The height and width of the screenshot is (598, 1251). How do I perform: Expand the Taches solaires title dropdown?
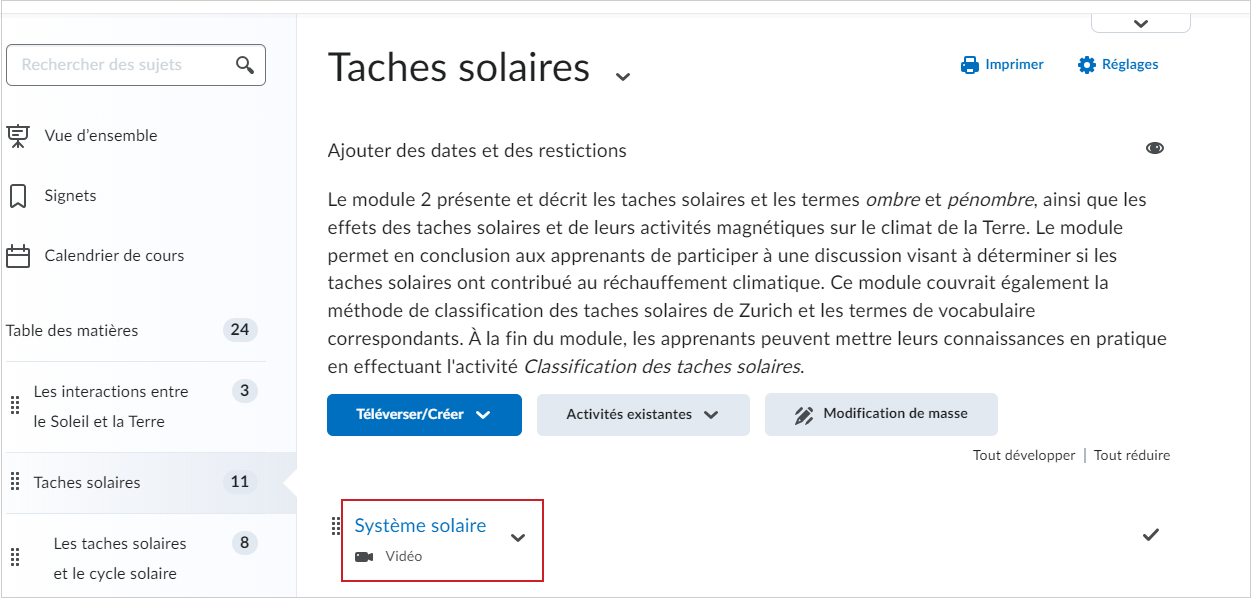[x=623, y=76]
